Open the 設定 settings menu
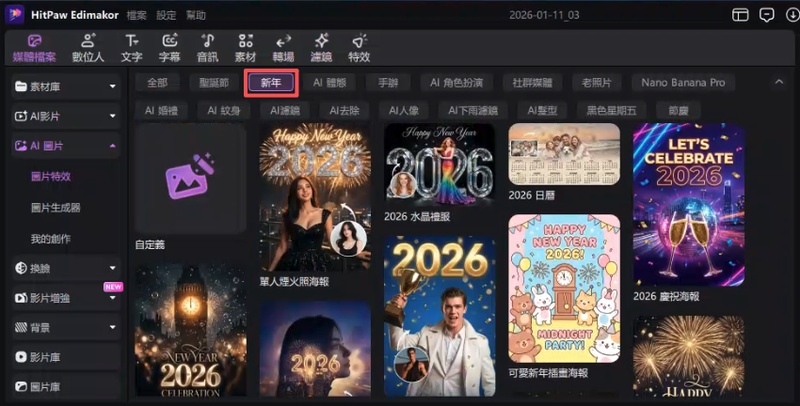800x406 pixels. click(x=166, y=16)
